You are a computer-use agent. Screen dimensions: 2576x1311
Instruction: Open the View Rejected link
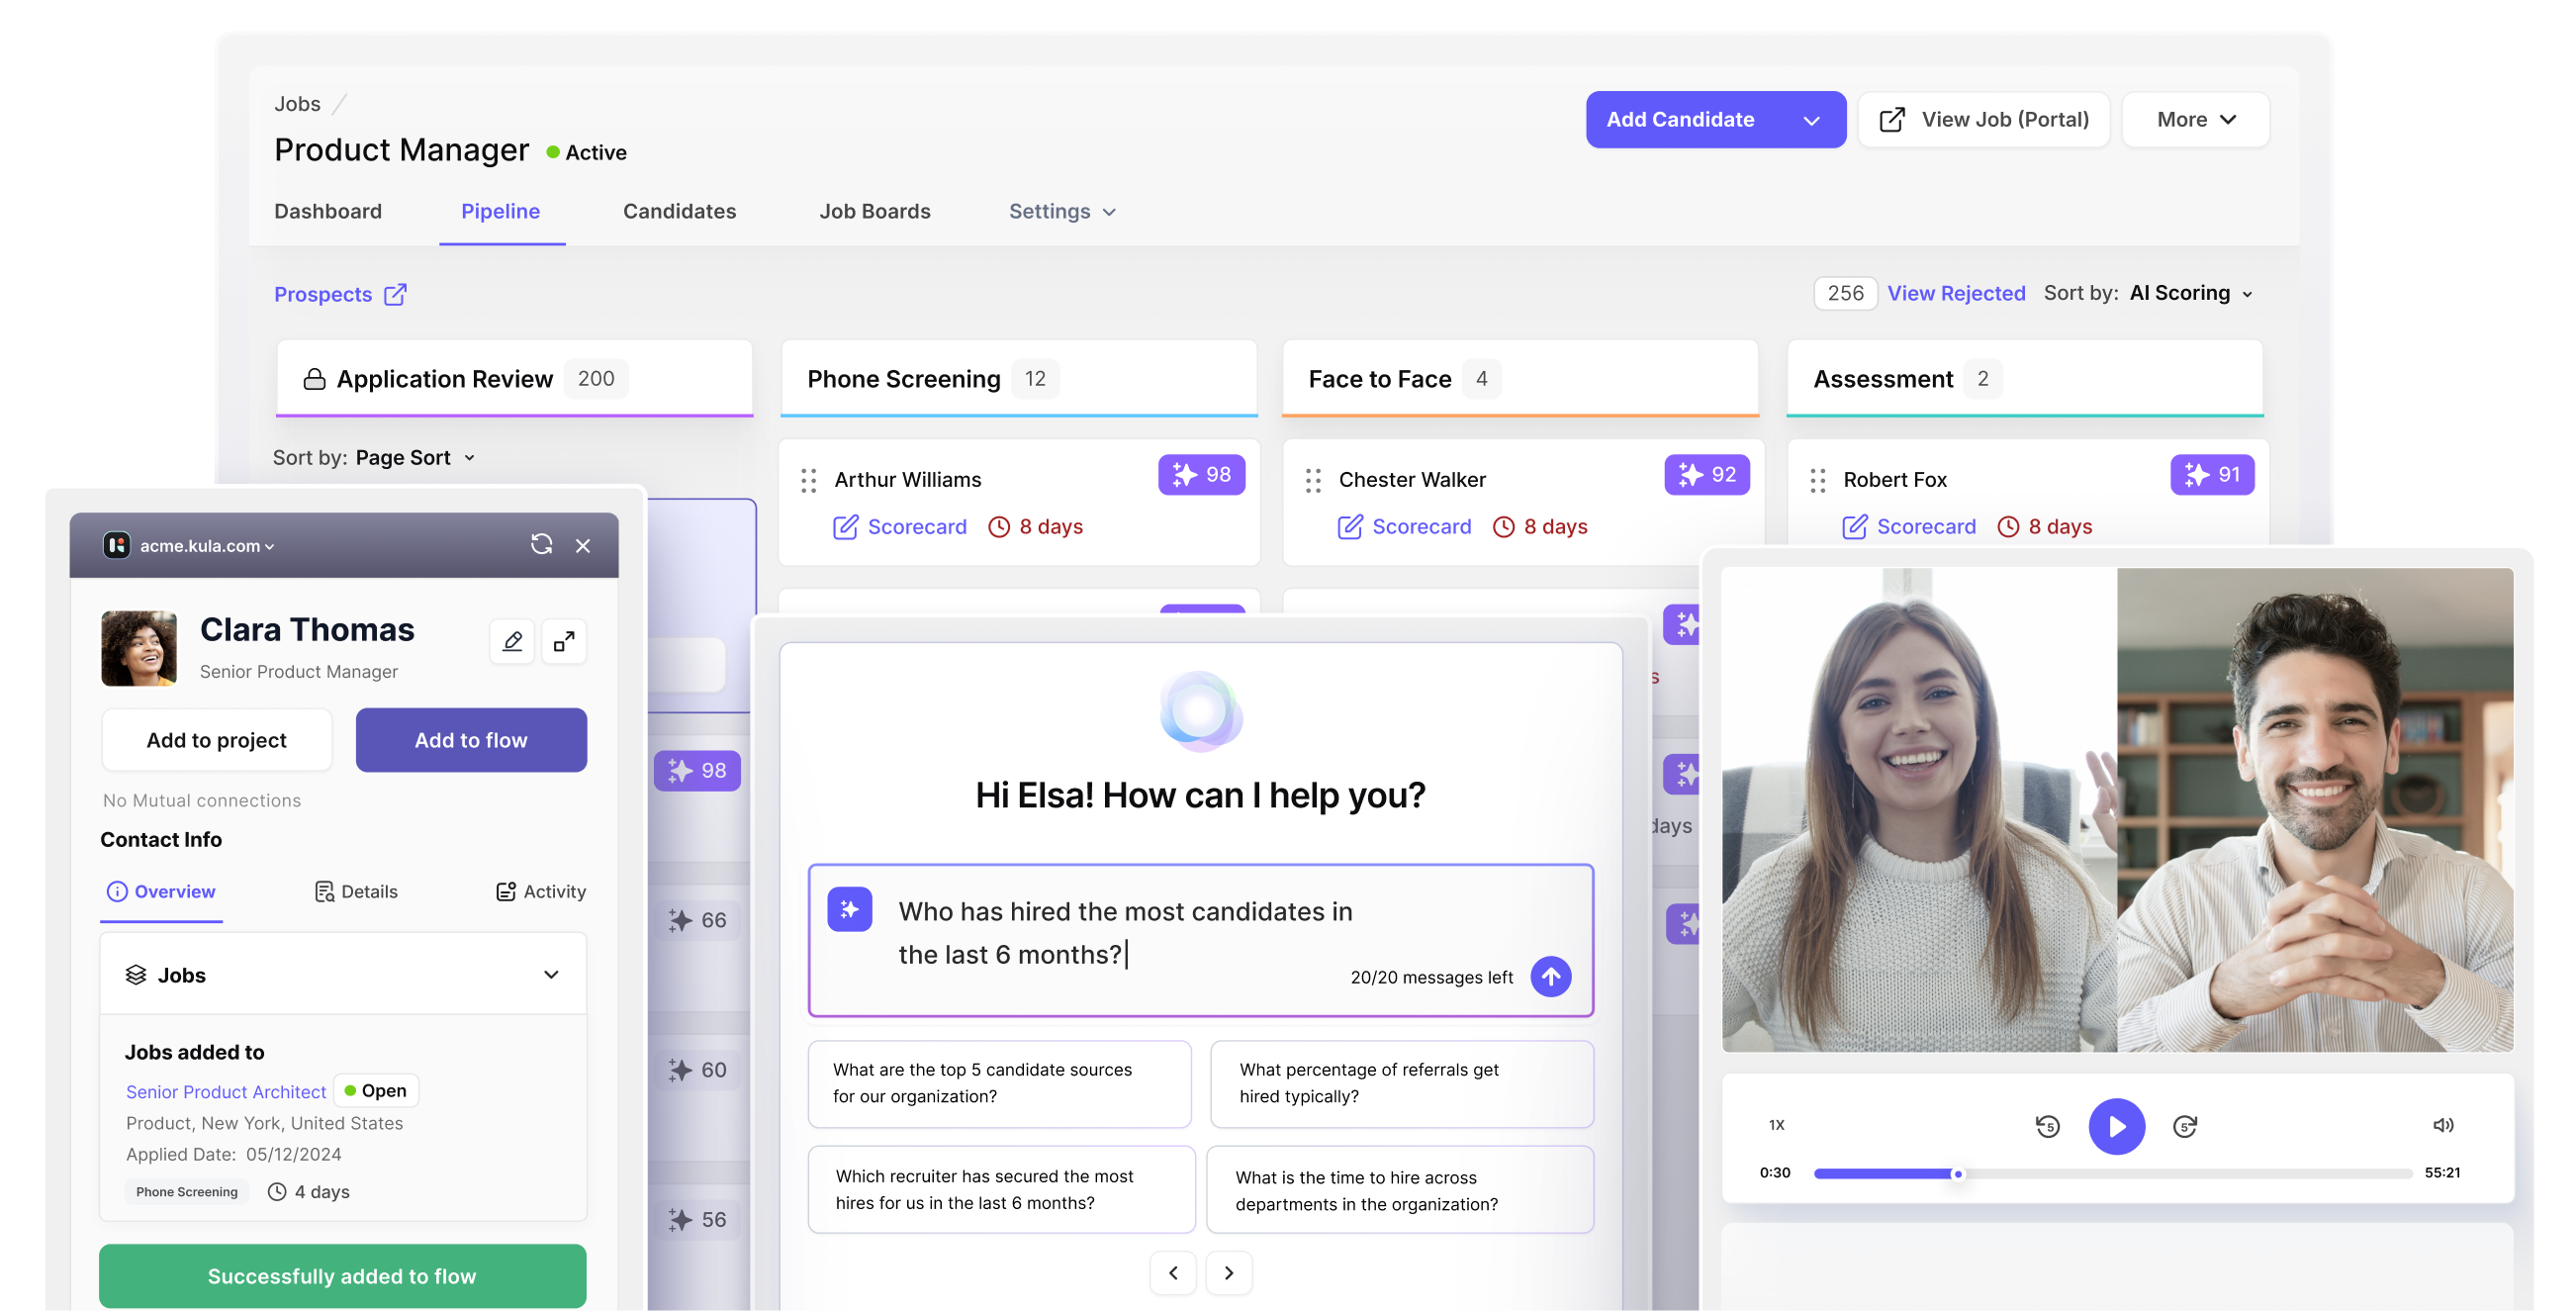click(1956, 293)
